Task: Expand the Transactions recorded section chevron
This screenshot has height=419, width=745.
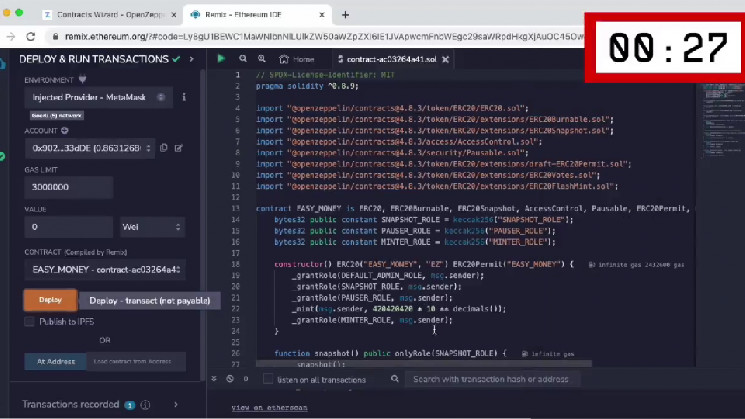Action: pos(176,404)
